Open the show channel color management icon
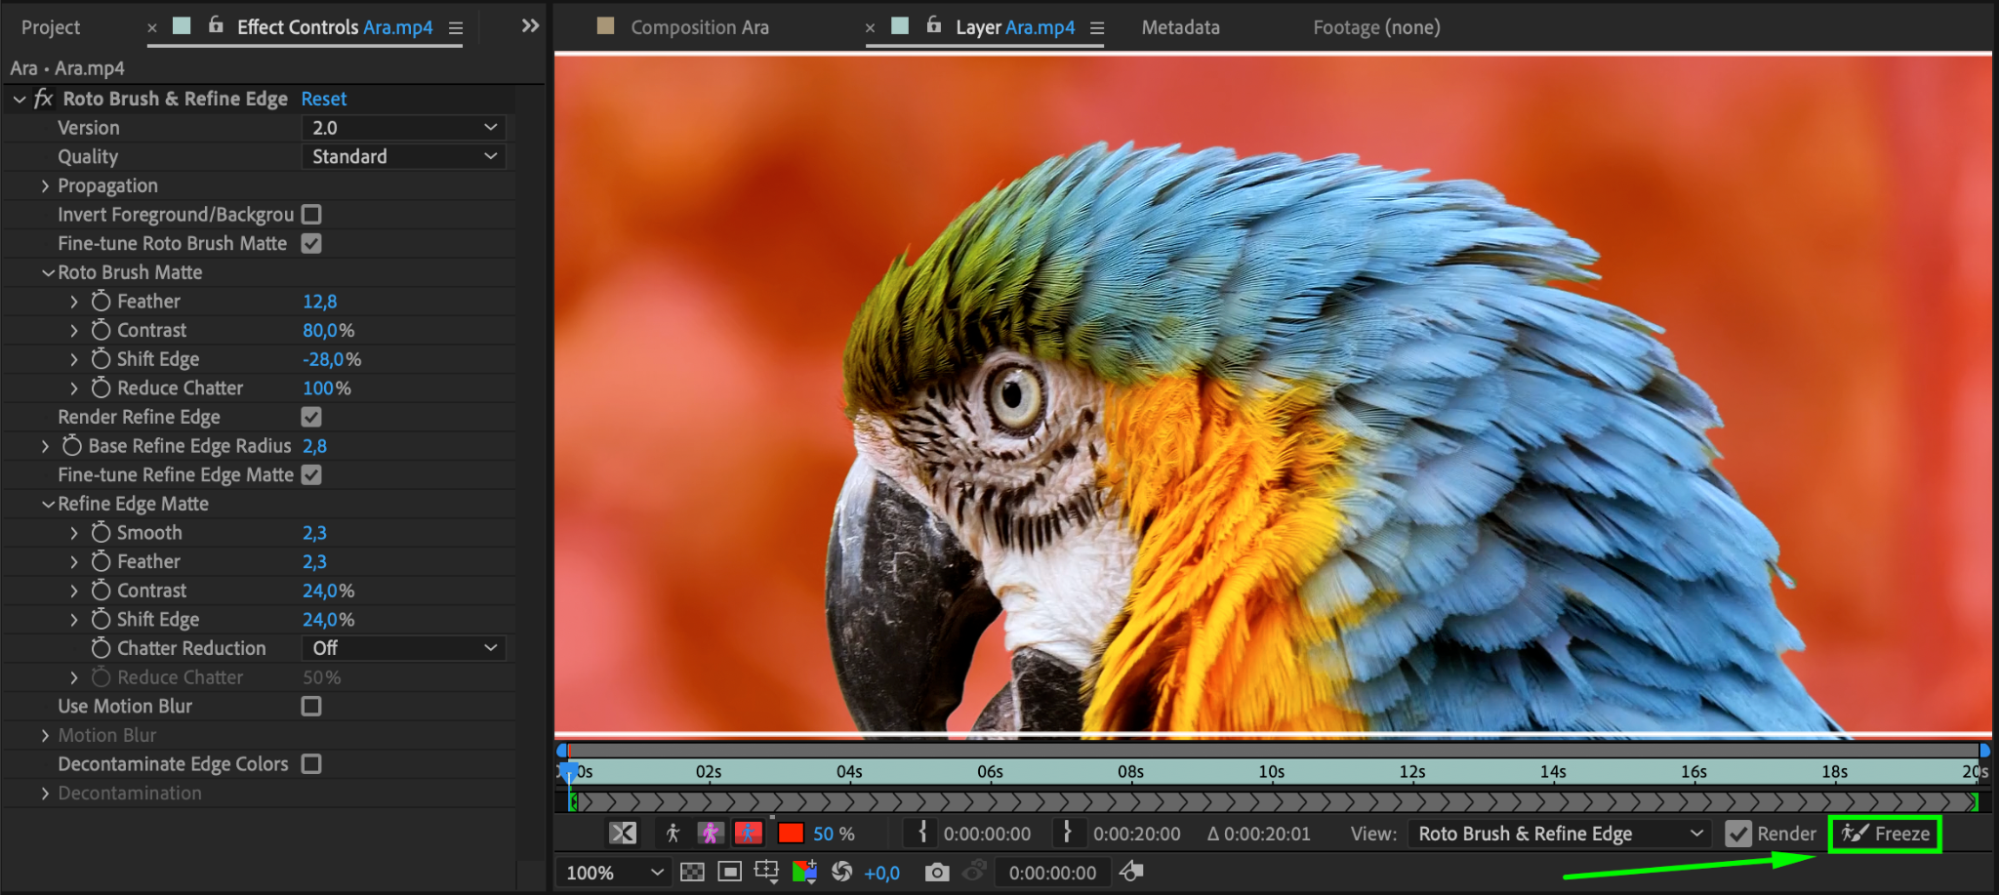 (x=804, y=872)
